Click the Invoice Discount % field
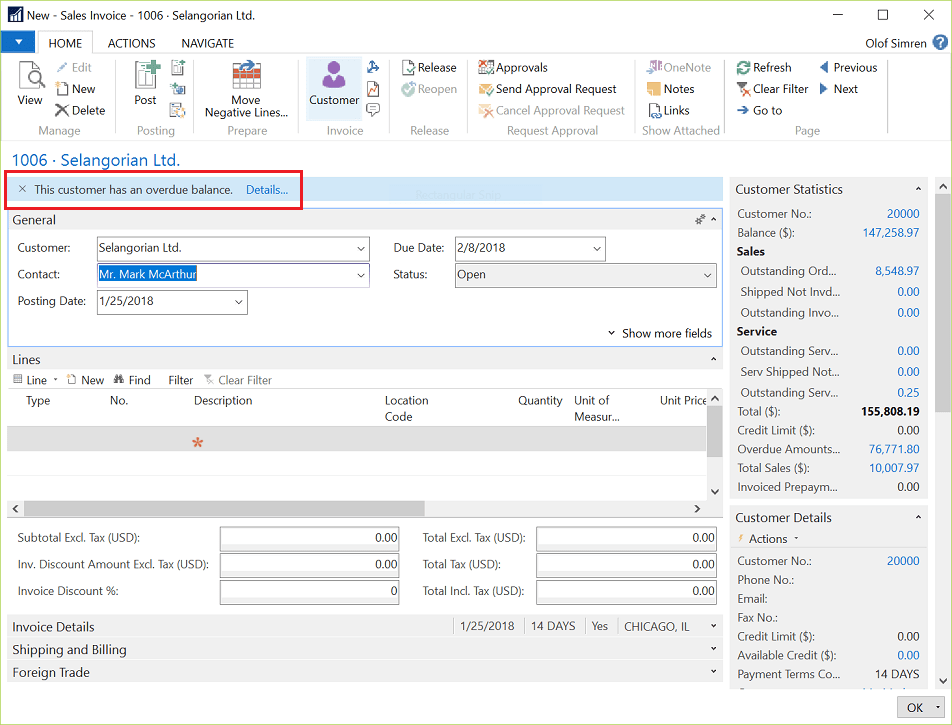Image resolution: width=952 pixels, height=725 pixels. click(309, 591)
